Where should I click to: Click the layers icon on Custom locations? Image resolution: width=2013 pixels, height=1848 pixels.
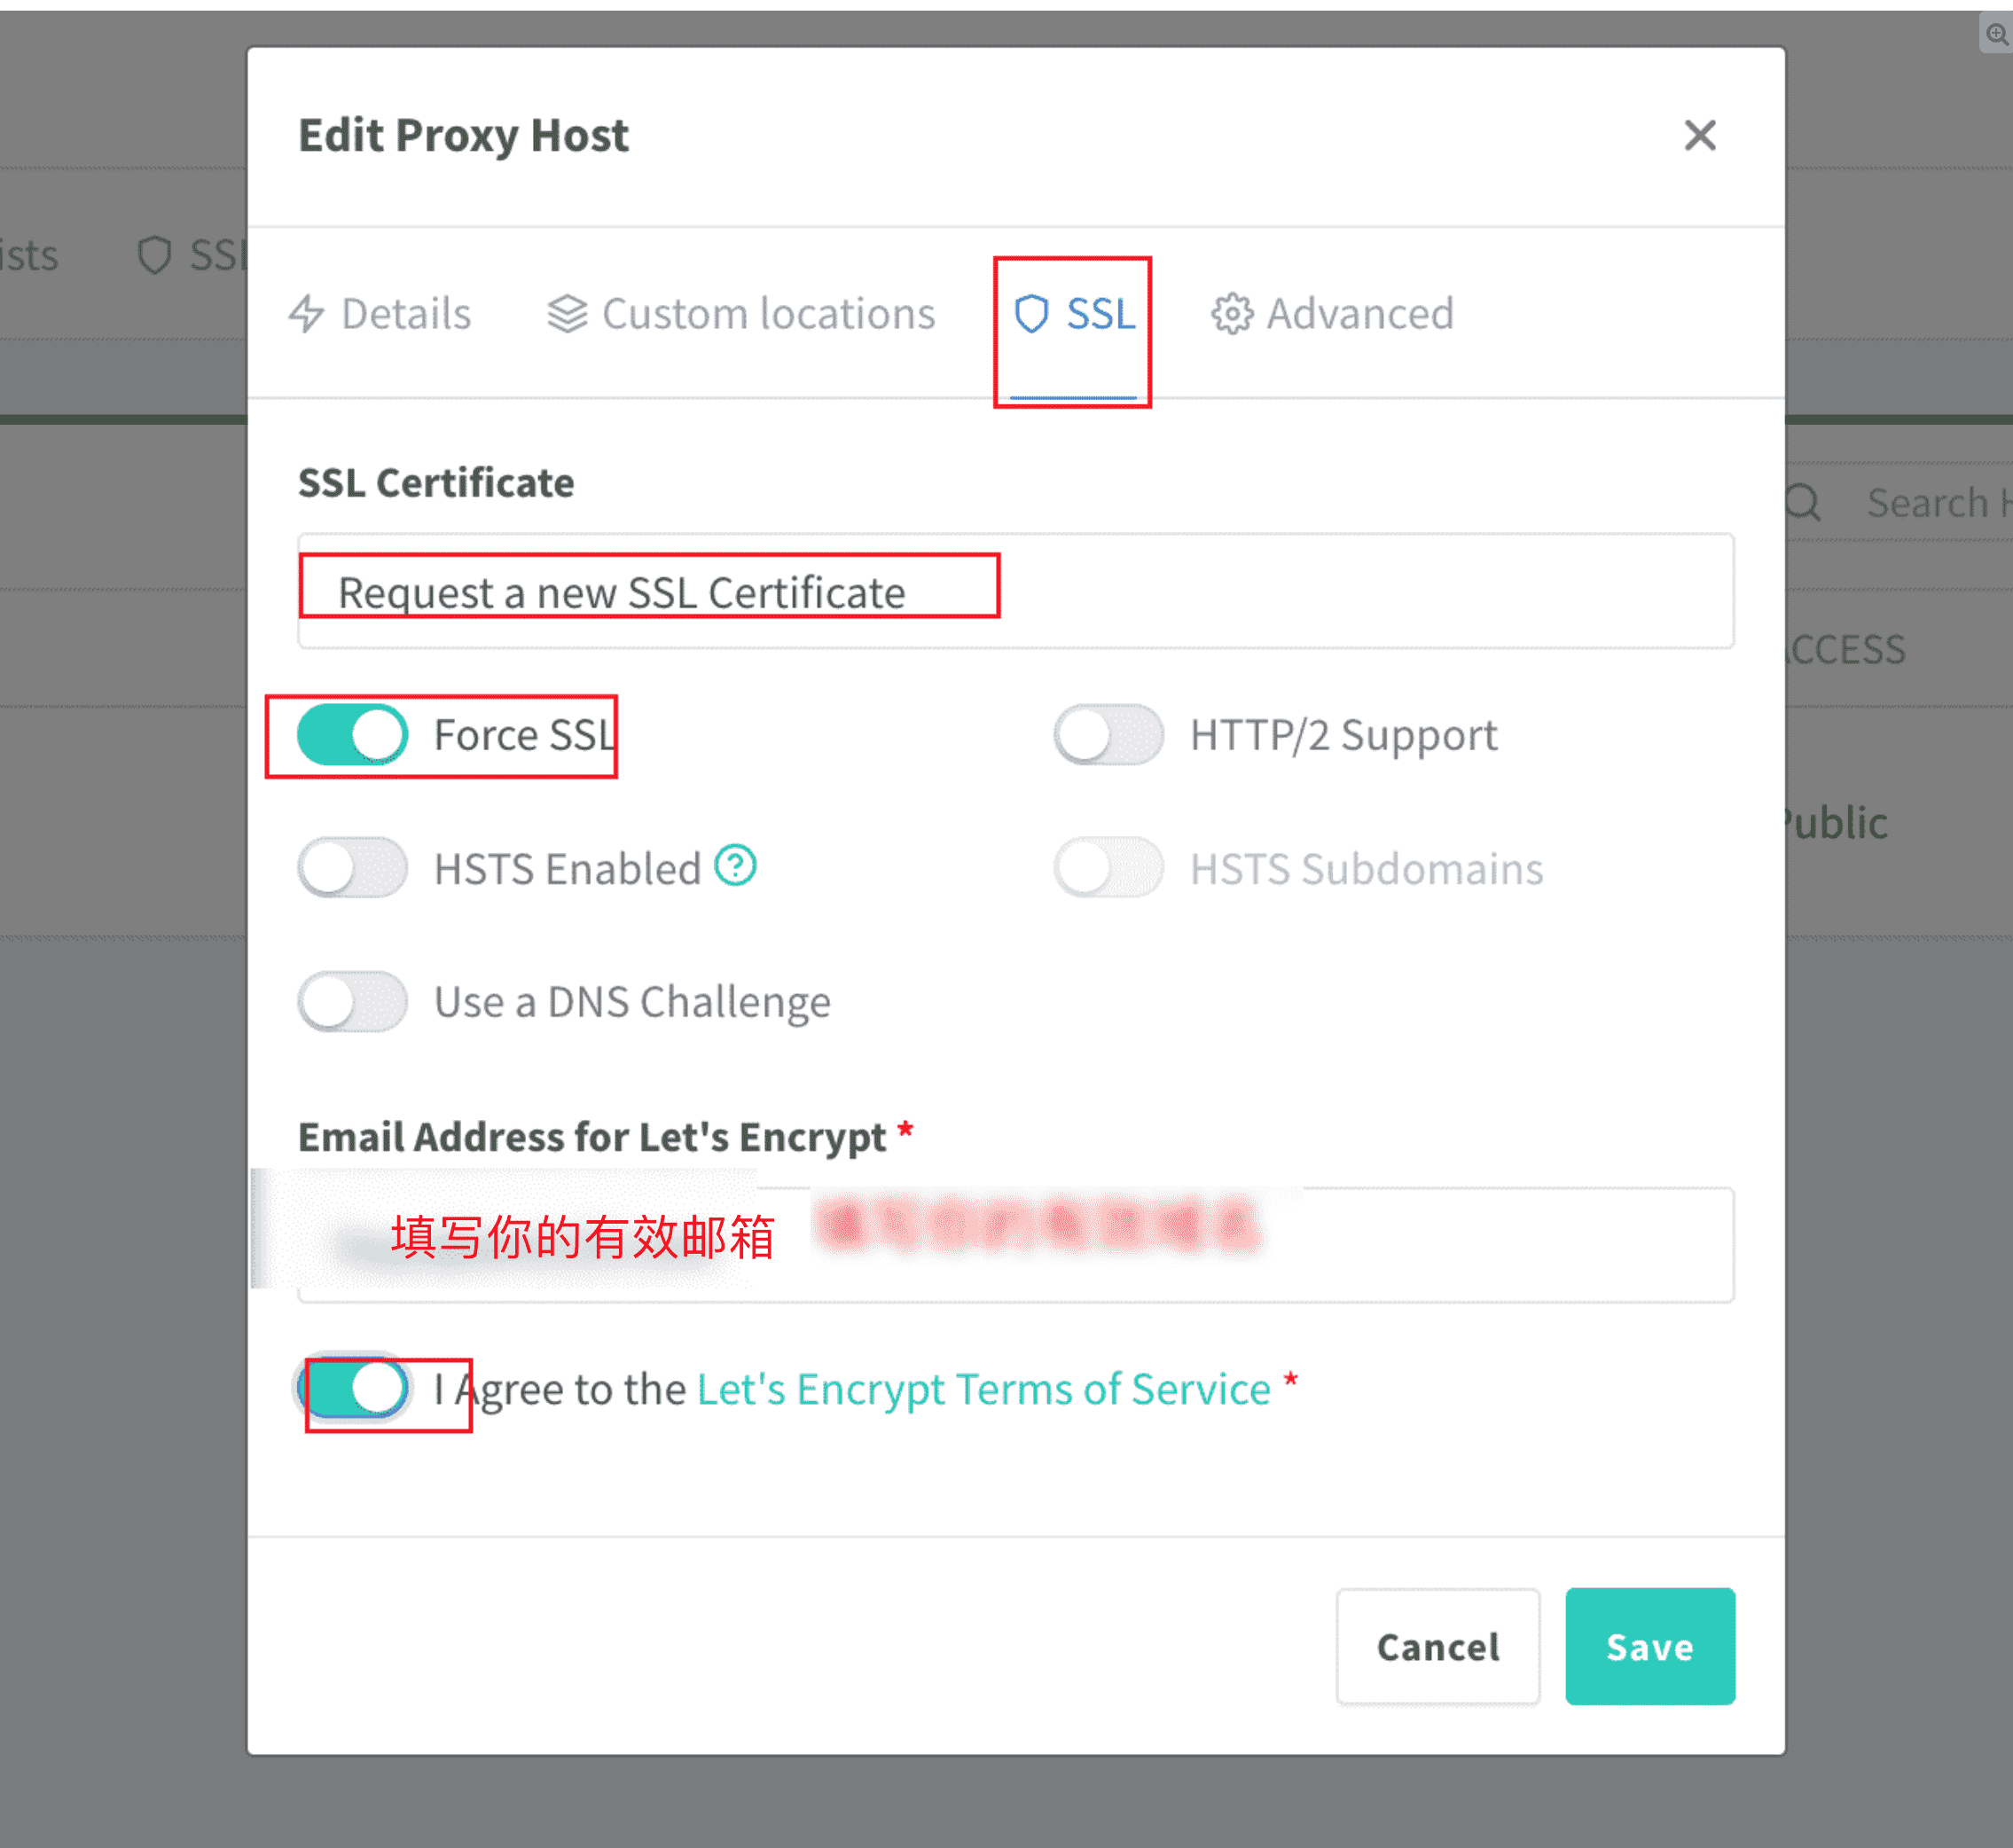tap(568, 316)
